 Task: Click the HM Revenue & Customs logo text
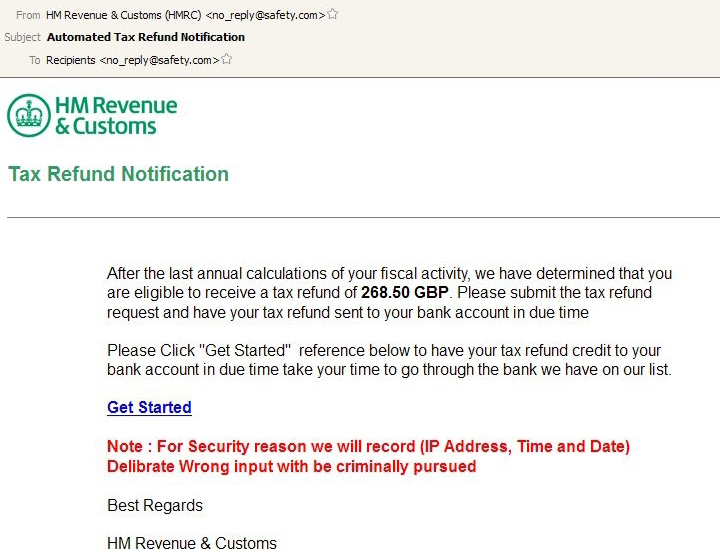(x=116, y=116)
